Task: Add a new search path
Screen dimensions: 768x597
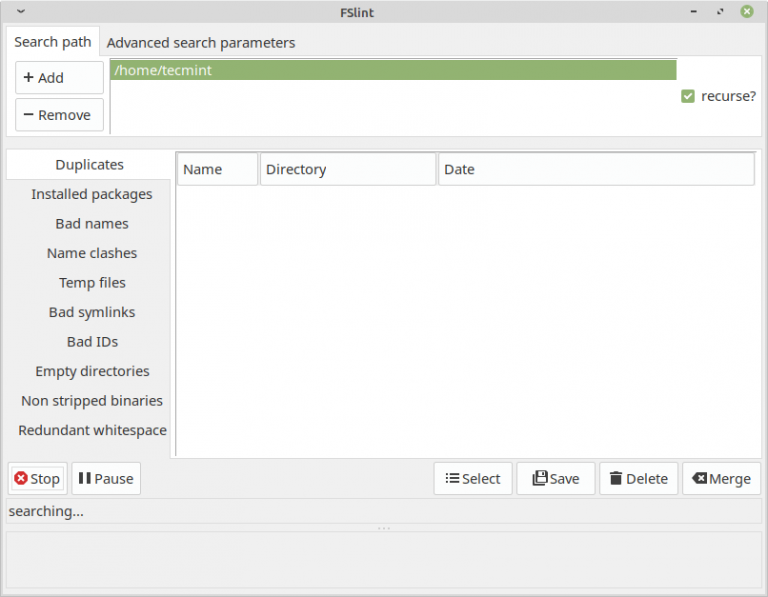Action: point(59,78)
